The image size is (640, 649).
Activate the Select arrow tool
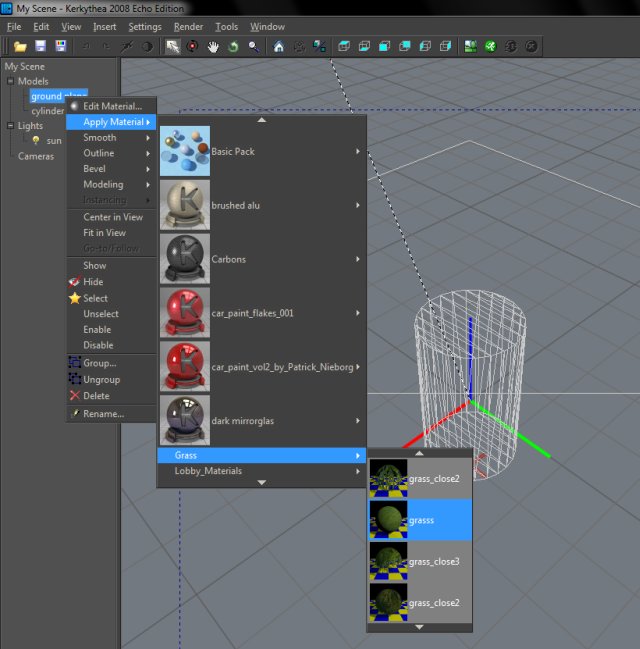coord(173,46)
